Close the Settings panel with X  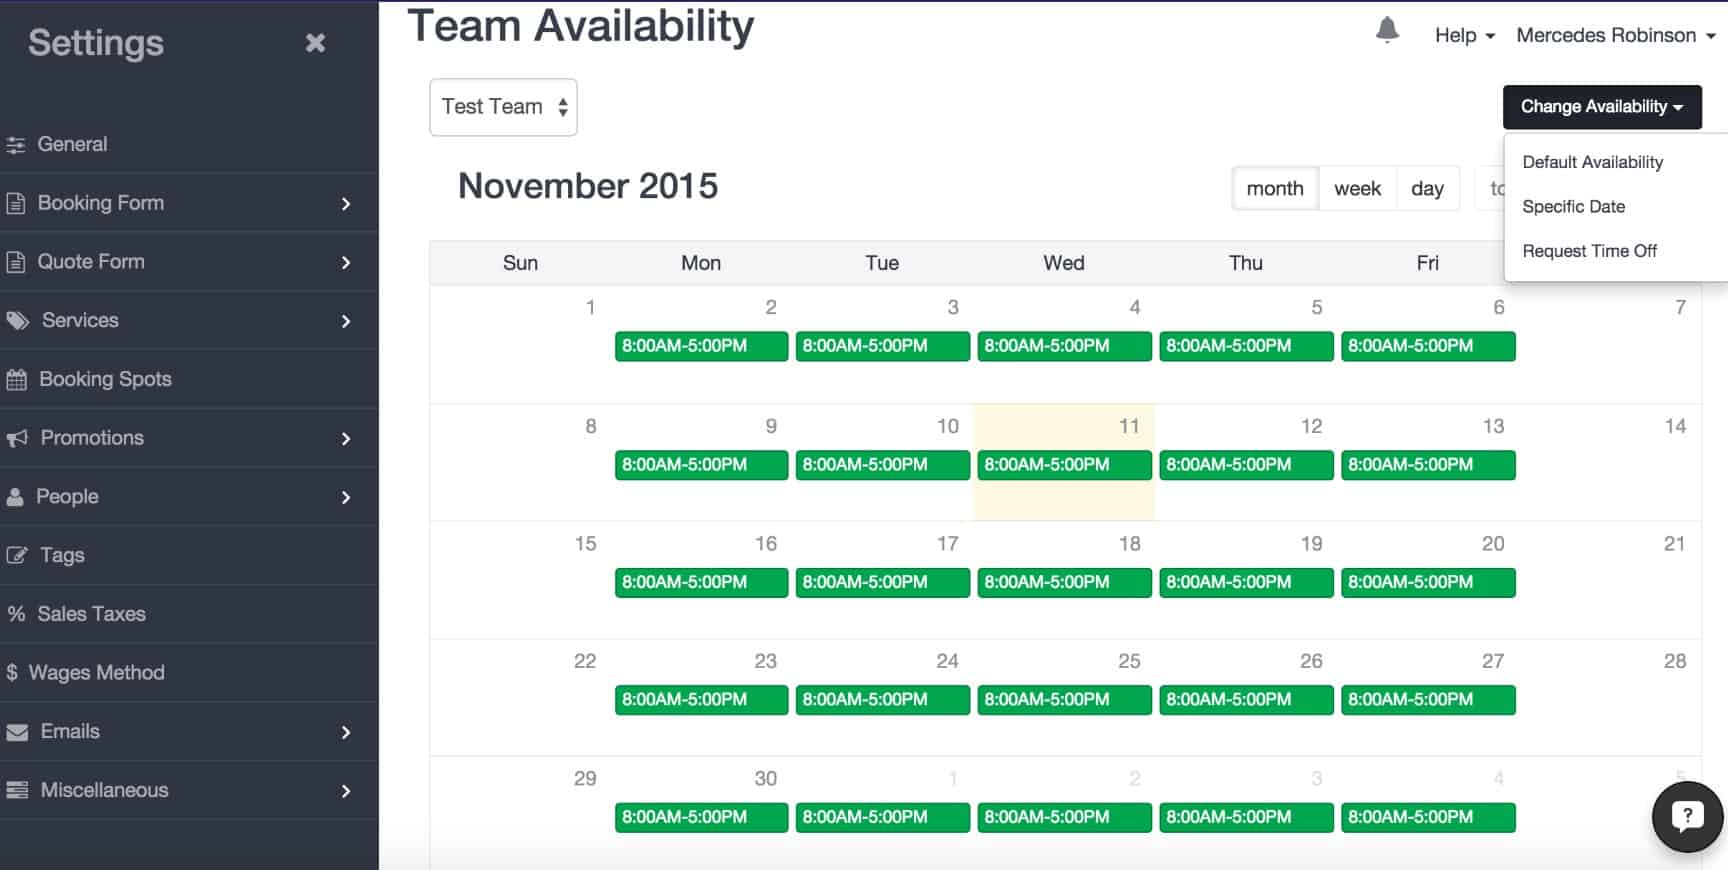315,42
